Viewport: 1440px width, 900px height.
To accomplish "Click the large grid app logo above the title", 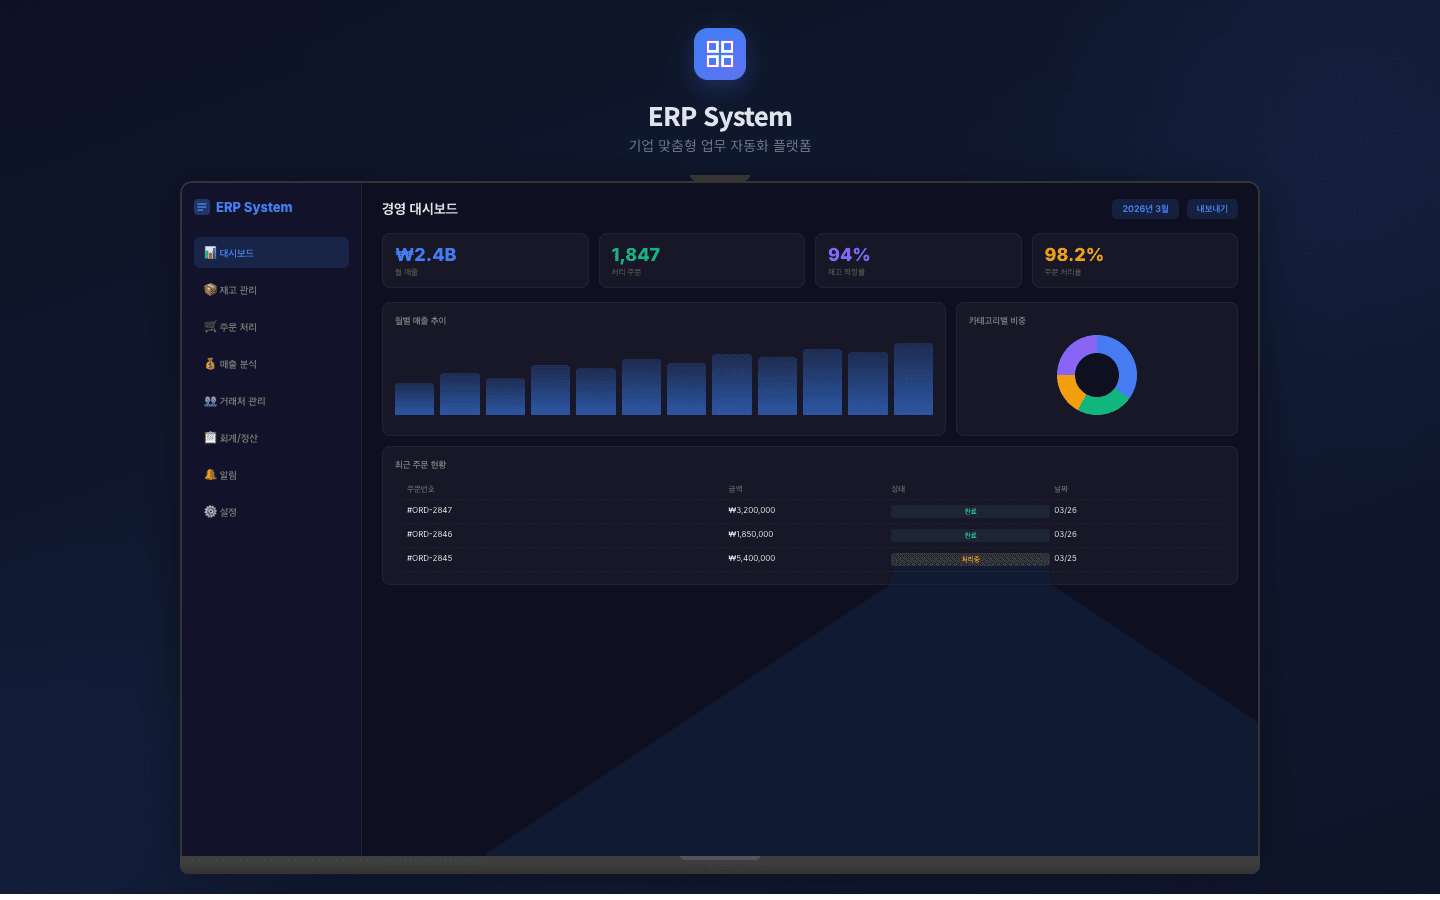I will tap(720, 54).
